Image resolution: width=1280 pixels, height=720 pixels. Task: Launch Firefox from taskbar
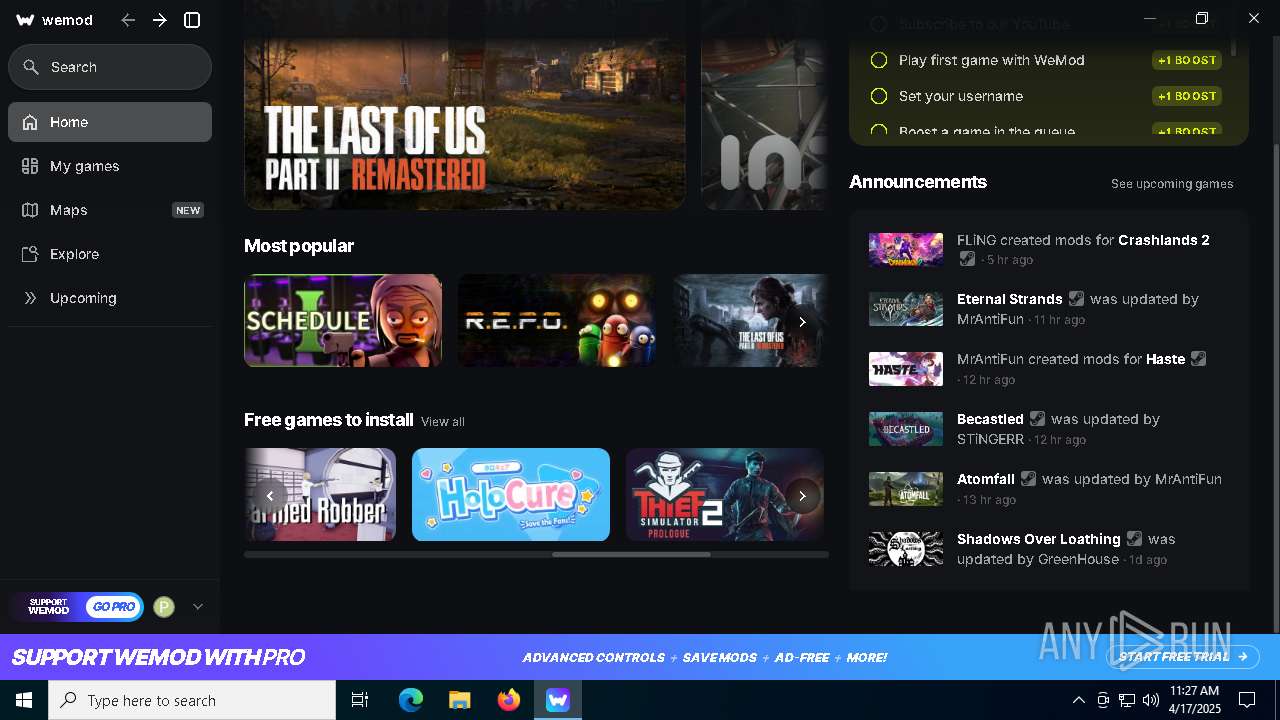tap(509, 700)
